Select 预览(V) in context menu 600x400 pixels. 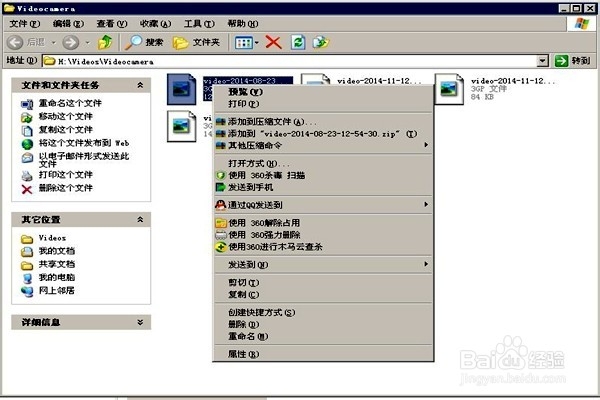pyautogui.click(x=323, y=92)
